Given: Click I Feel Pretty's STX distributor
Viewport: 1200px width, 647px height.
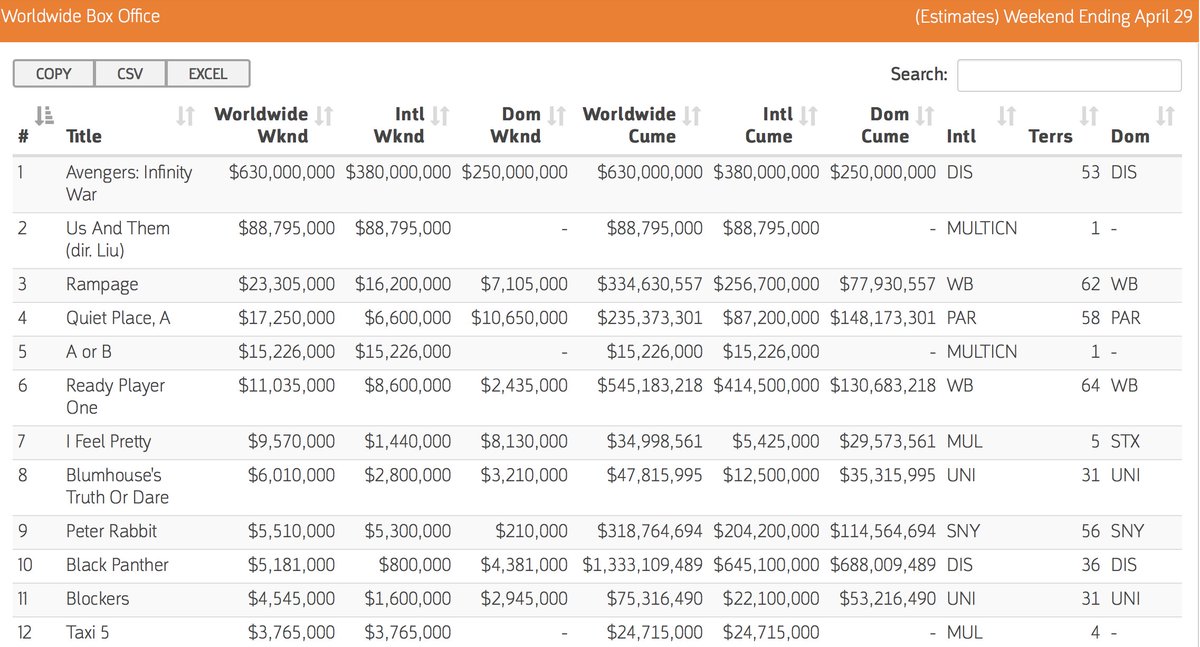Looking at the screenshot, I should coord(1125,442).
